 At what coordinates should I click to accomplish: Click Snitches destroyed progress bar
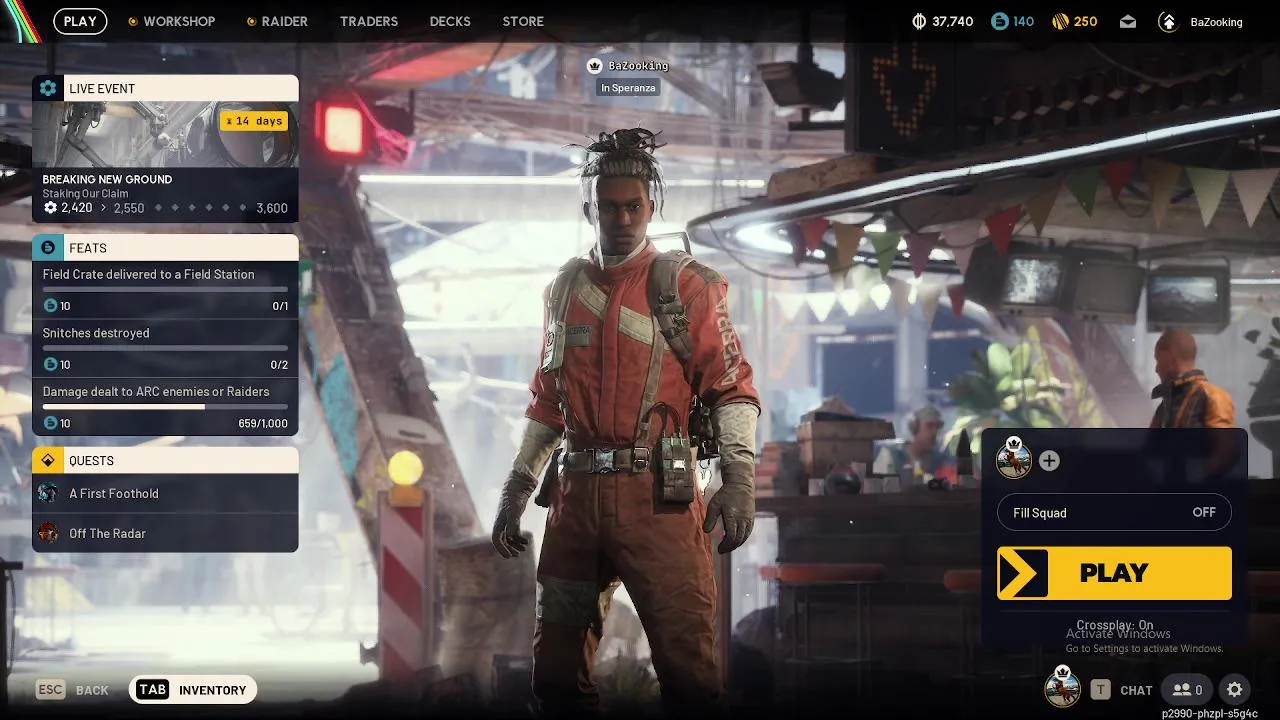pos(165,348)
